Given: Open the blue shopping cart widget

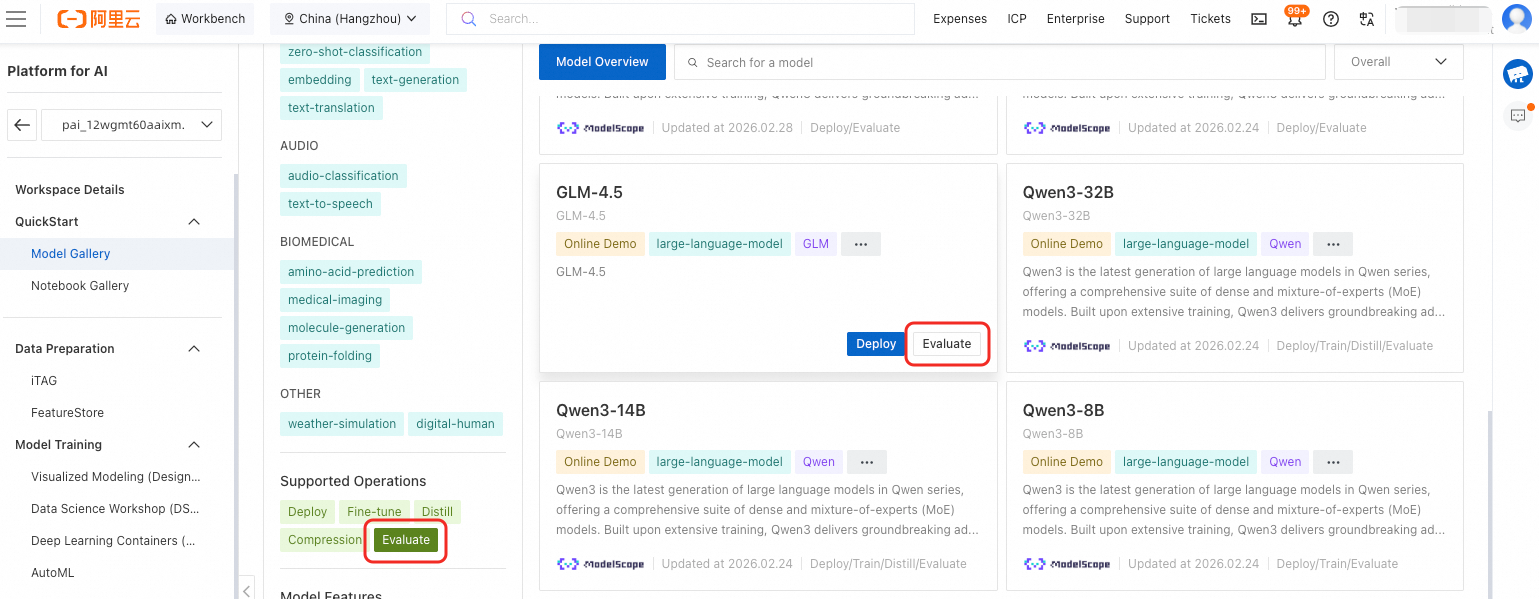Looking at the screenshot, I should click(x=1517, y=73).
